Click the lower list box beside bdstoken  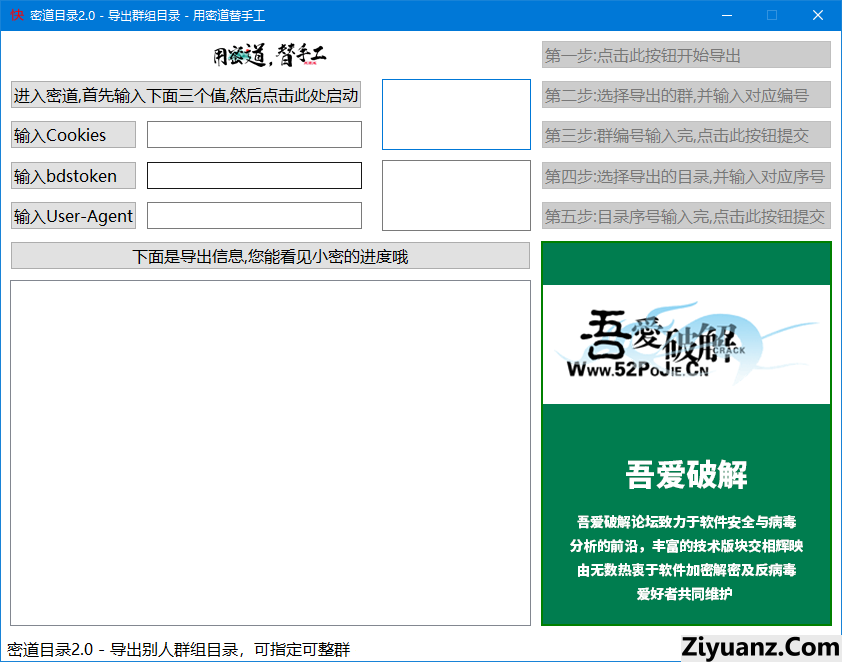(456, 195)
